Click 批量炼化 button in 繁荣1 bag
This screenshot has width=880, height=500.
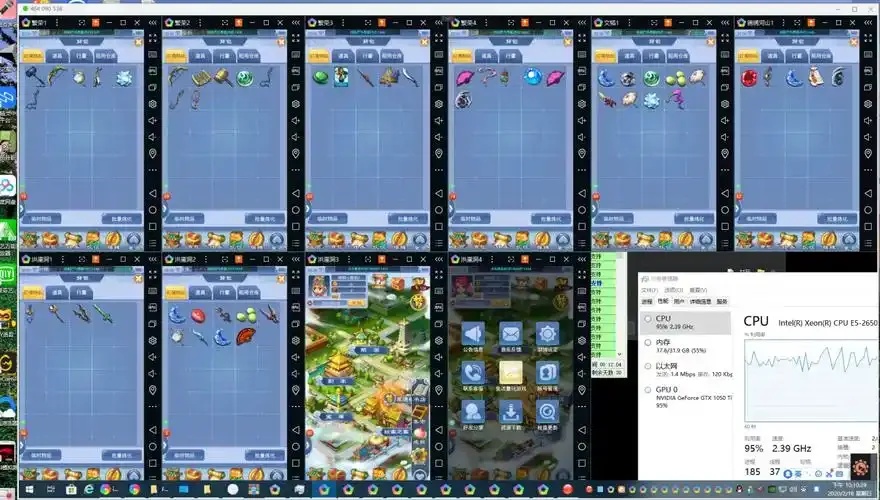[x=121, y=219]
